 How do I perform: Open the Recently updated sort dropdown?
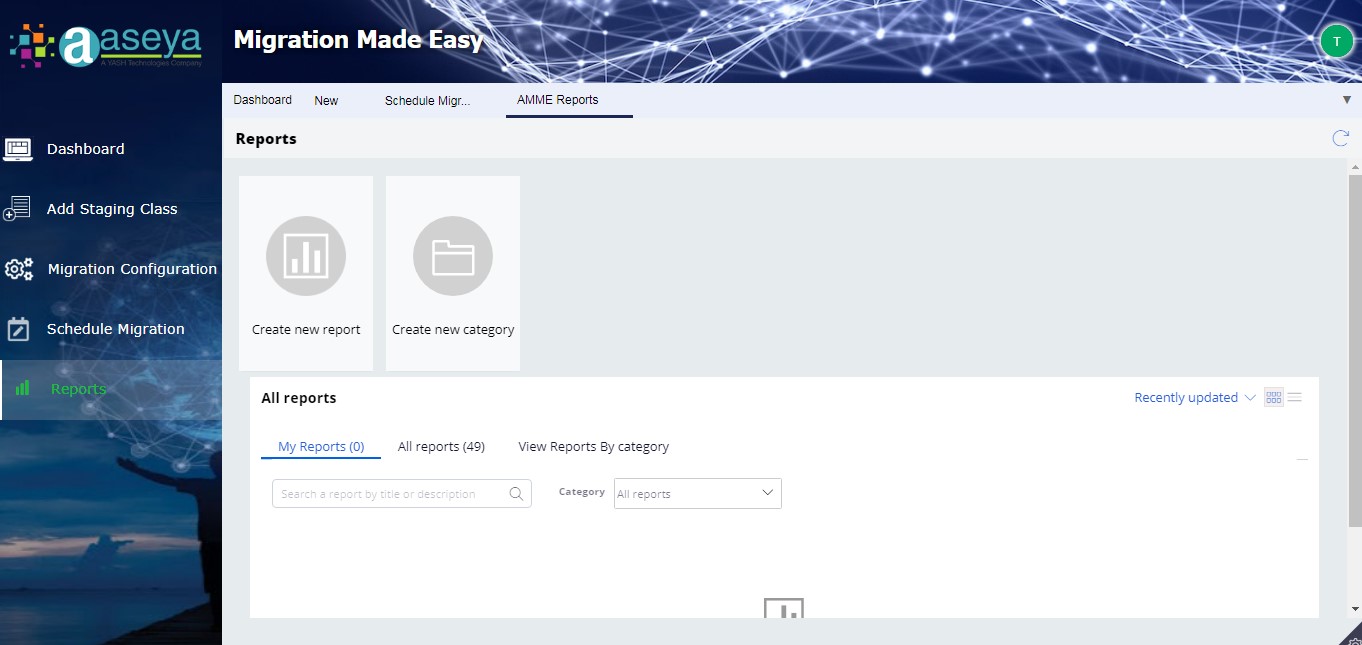coord(1194,397)
